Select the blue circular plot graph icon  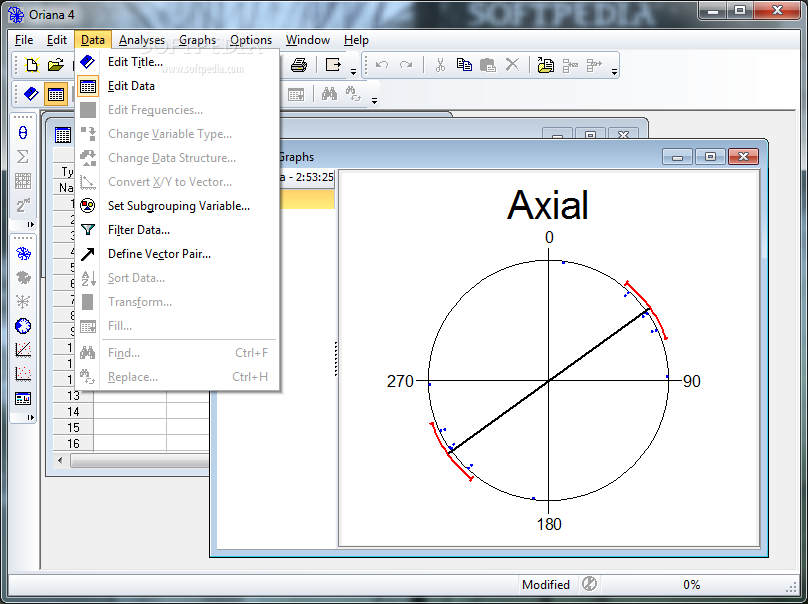[23, 326]
